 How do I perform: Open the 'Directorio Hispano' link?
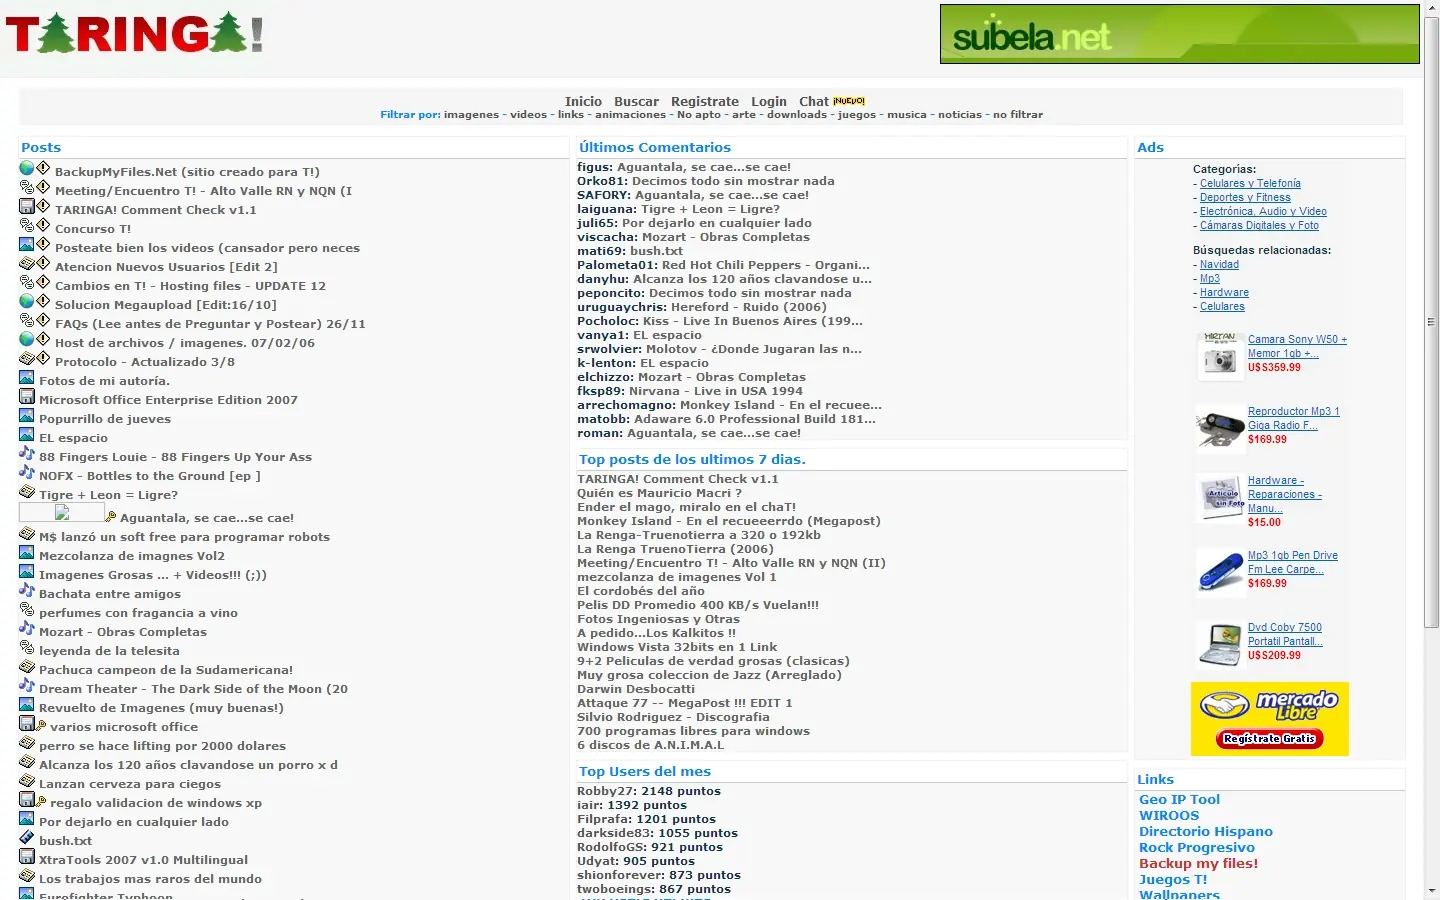click(1206, 832)
